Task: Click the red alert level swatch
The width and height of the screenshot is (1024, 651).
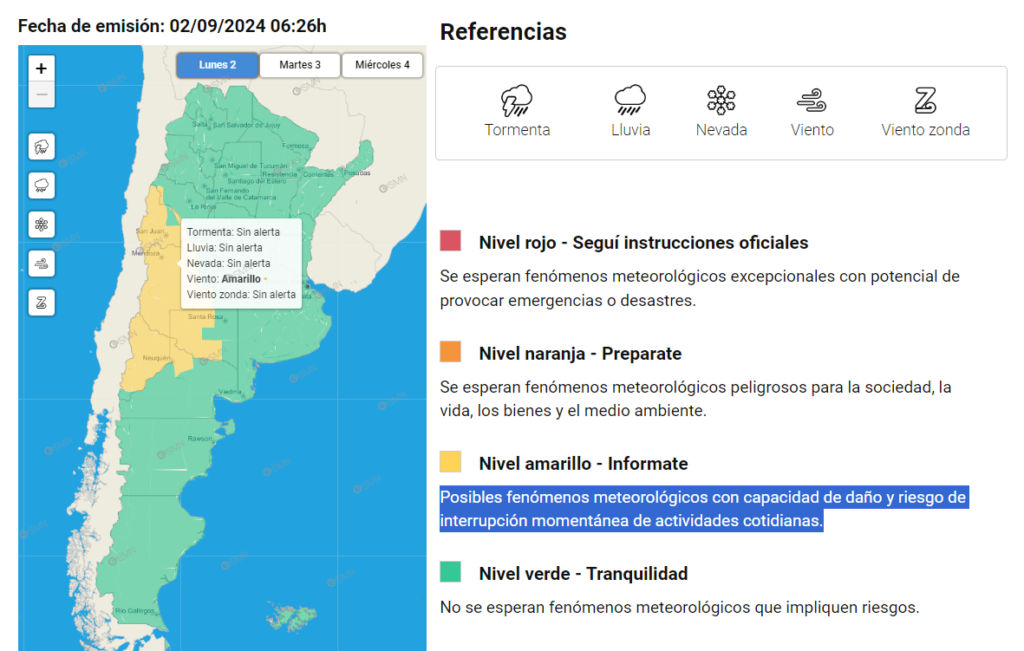Action: [x=451, y=240]
